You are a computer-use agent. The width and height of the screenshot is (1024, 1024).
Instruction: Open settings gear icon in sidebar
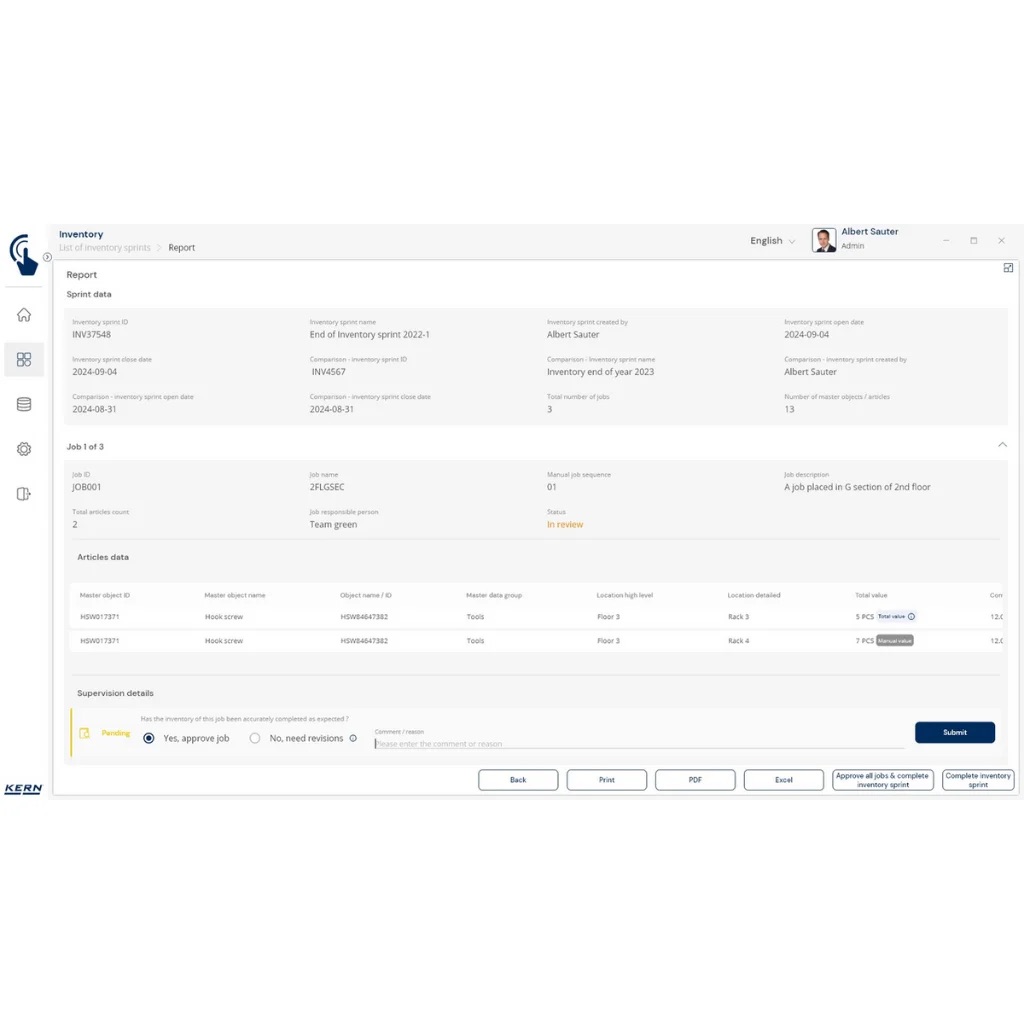coord(24,449)
